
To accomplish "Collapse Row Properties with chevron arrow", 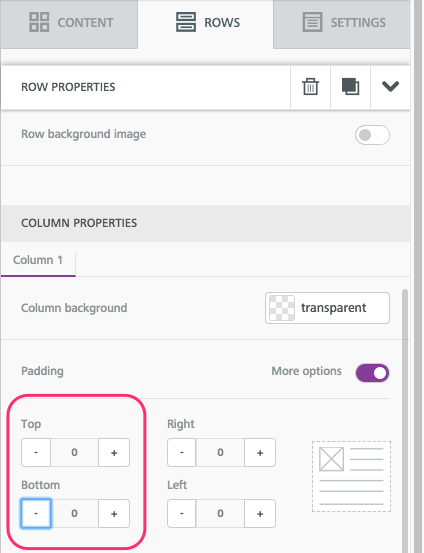I will coord(390,87).
